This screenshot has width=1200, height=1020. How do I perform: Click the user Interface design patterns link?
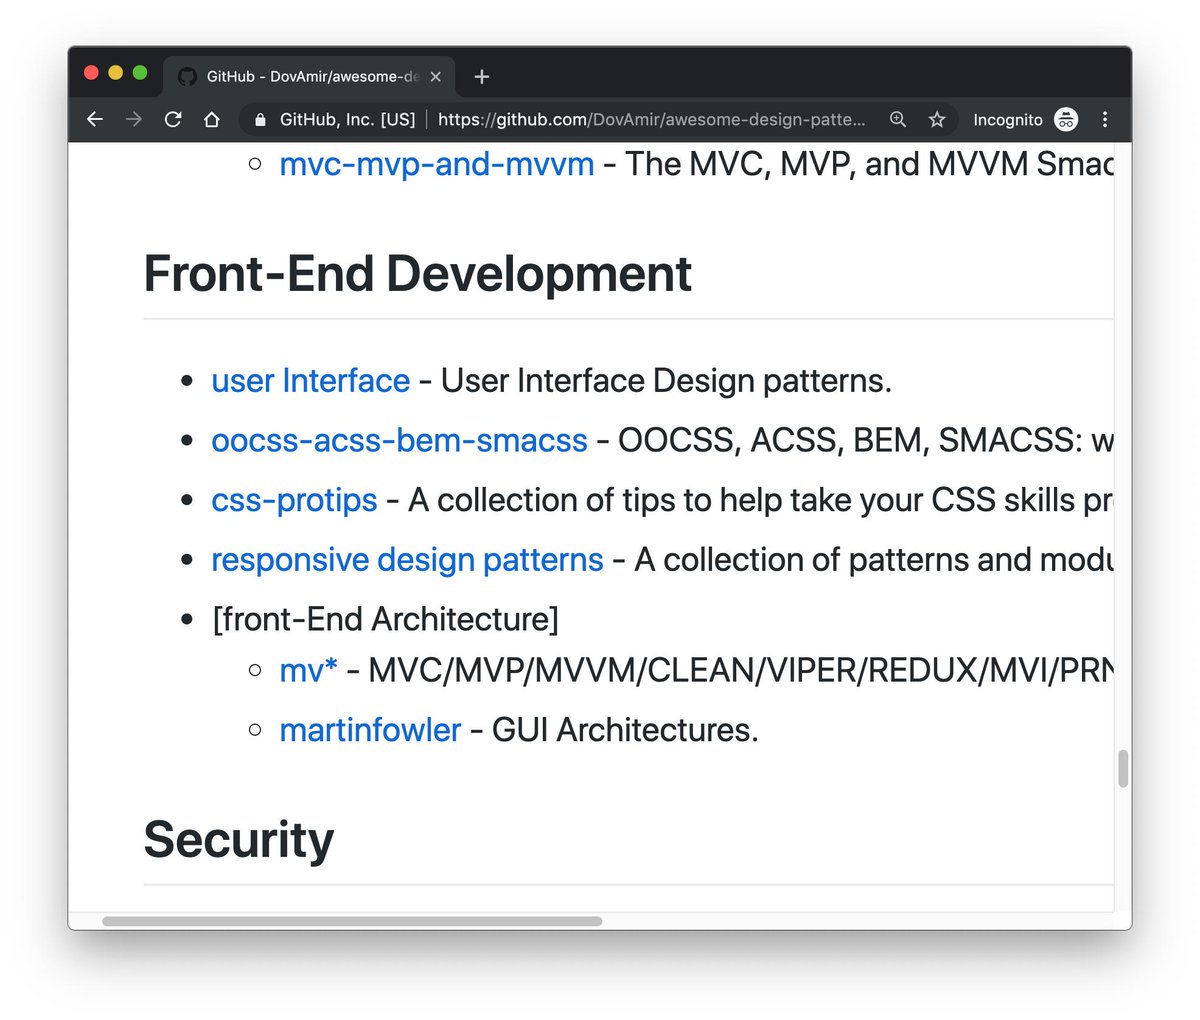pos(310,380)
